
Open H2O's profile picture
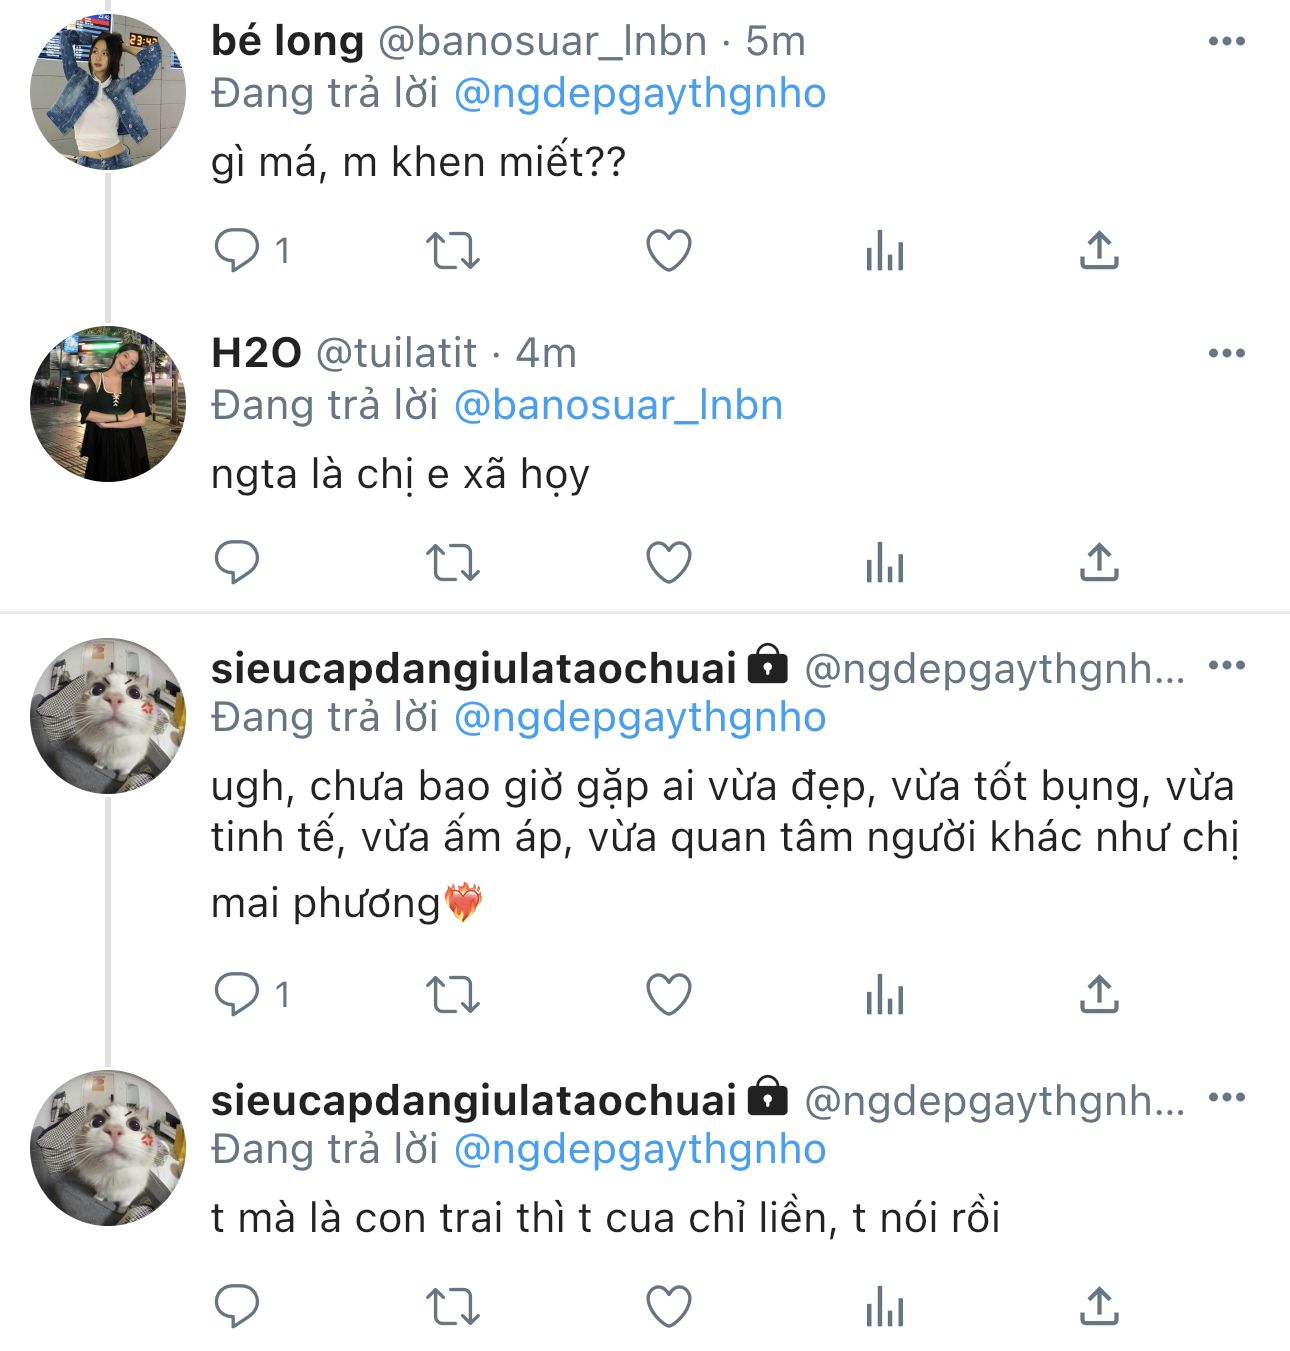108,403
